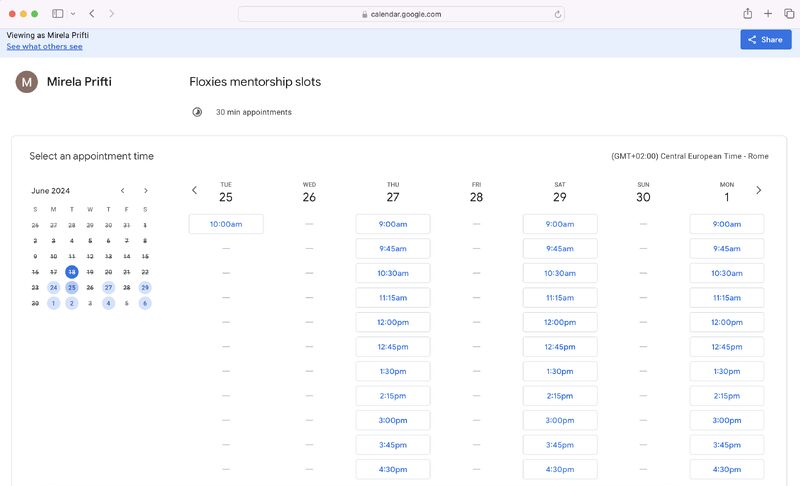Viewport: 800px width, 486px height.
Task: Book the 10:00am slot on Tuesday 25
Action: coord(226,224)
